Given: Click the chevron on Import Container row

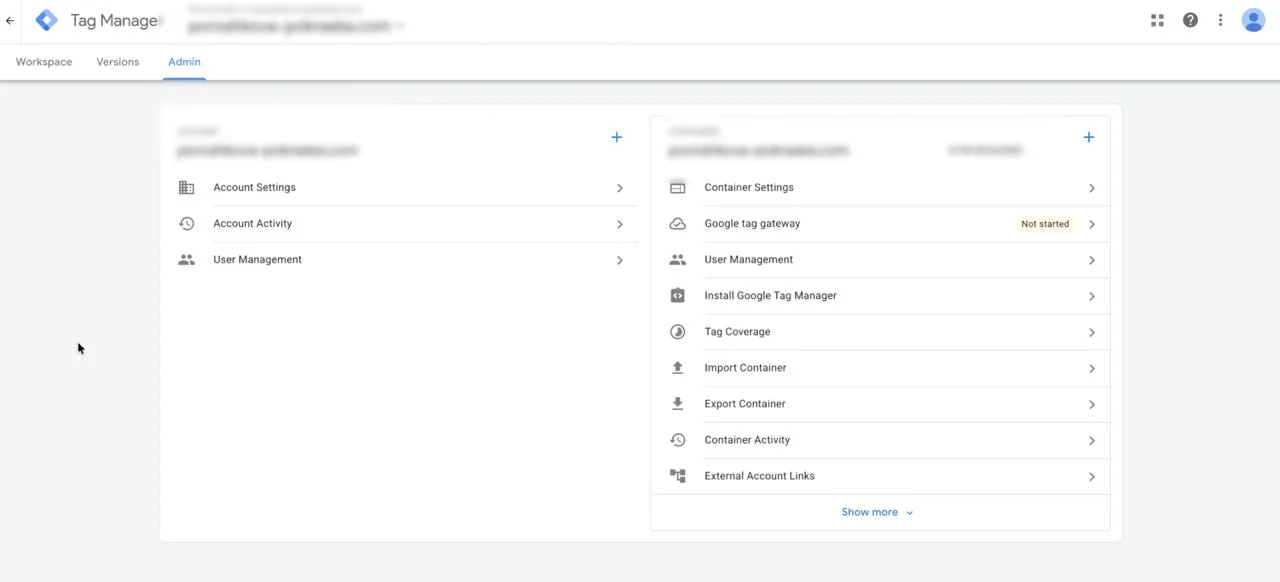Looking at the screenshot, I should click(1091, 368).
